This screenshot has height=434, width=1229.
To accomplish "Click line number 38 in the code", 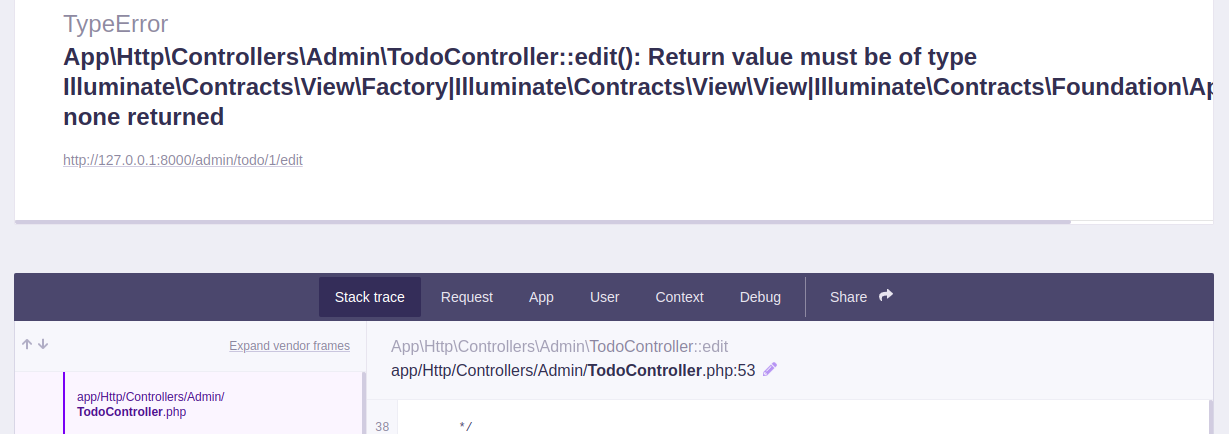I will click(x=382, y=427).
